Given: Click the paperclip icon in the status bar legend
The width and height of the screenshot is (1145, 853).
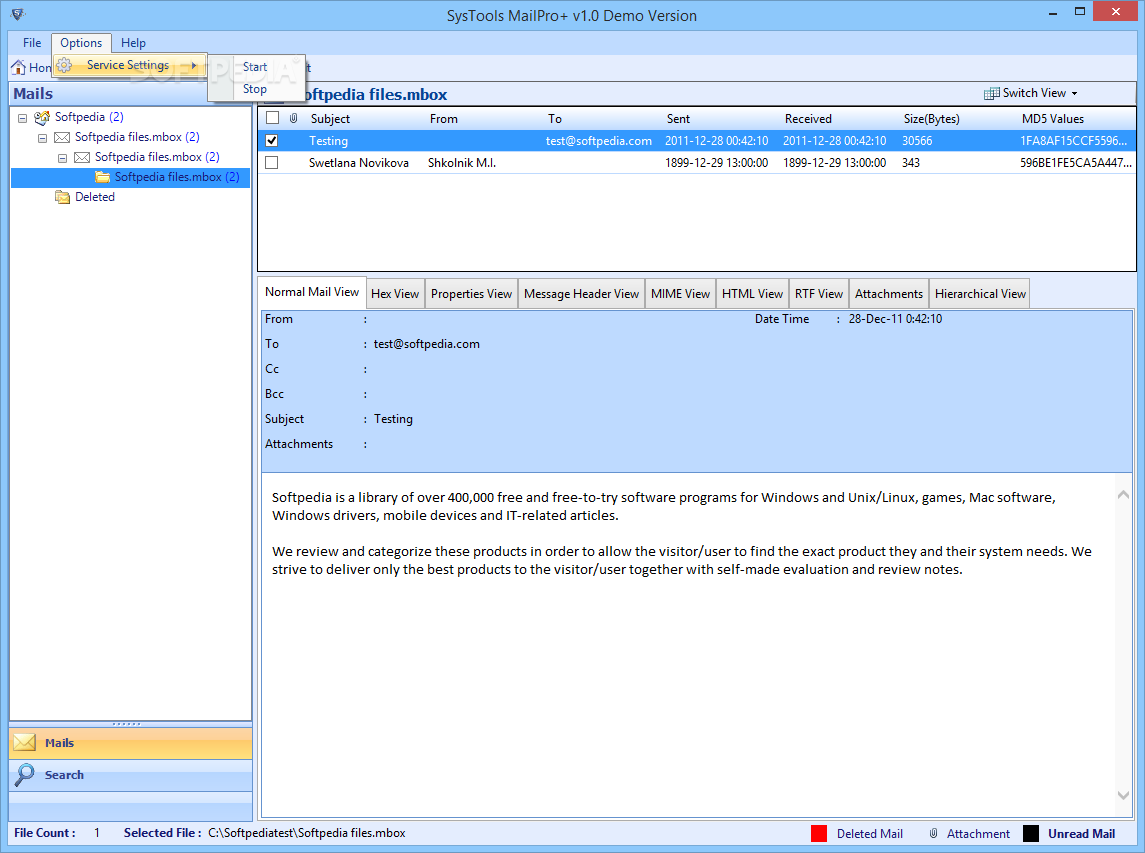Looking at the screenshot, I should pos(933,833).
